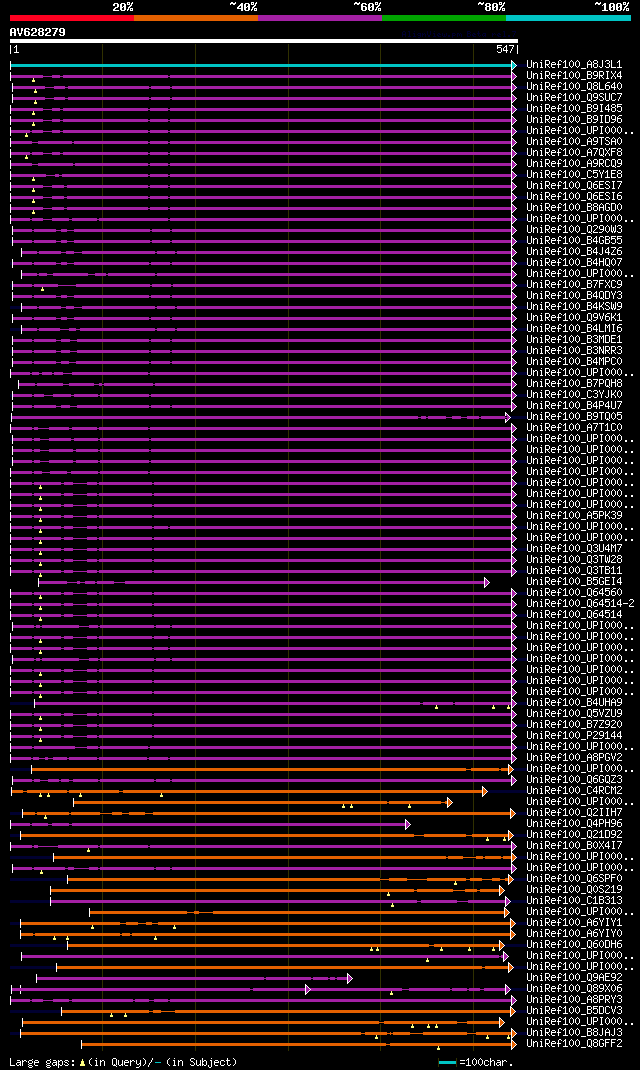The height and width of the screenshot is (1070, 640).
Task: Click the UniRef100_P29144 hit name
Action: click(x=574, y=736)
